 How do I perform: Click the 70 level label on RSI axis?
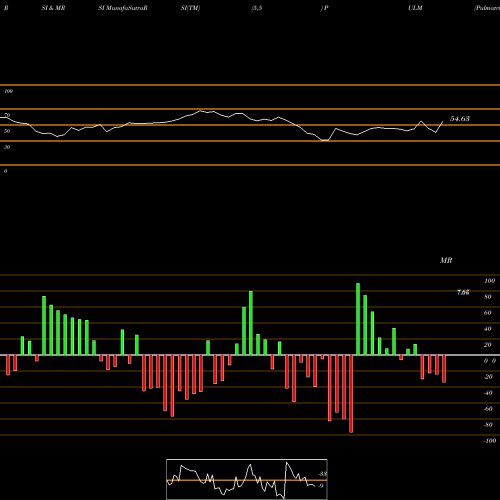click(x=7, y=115)
